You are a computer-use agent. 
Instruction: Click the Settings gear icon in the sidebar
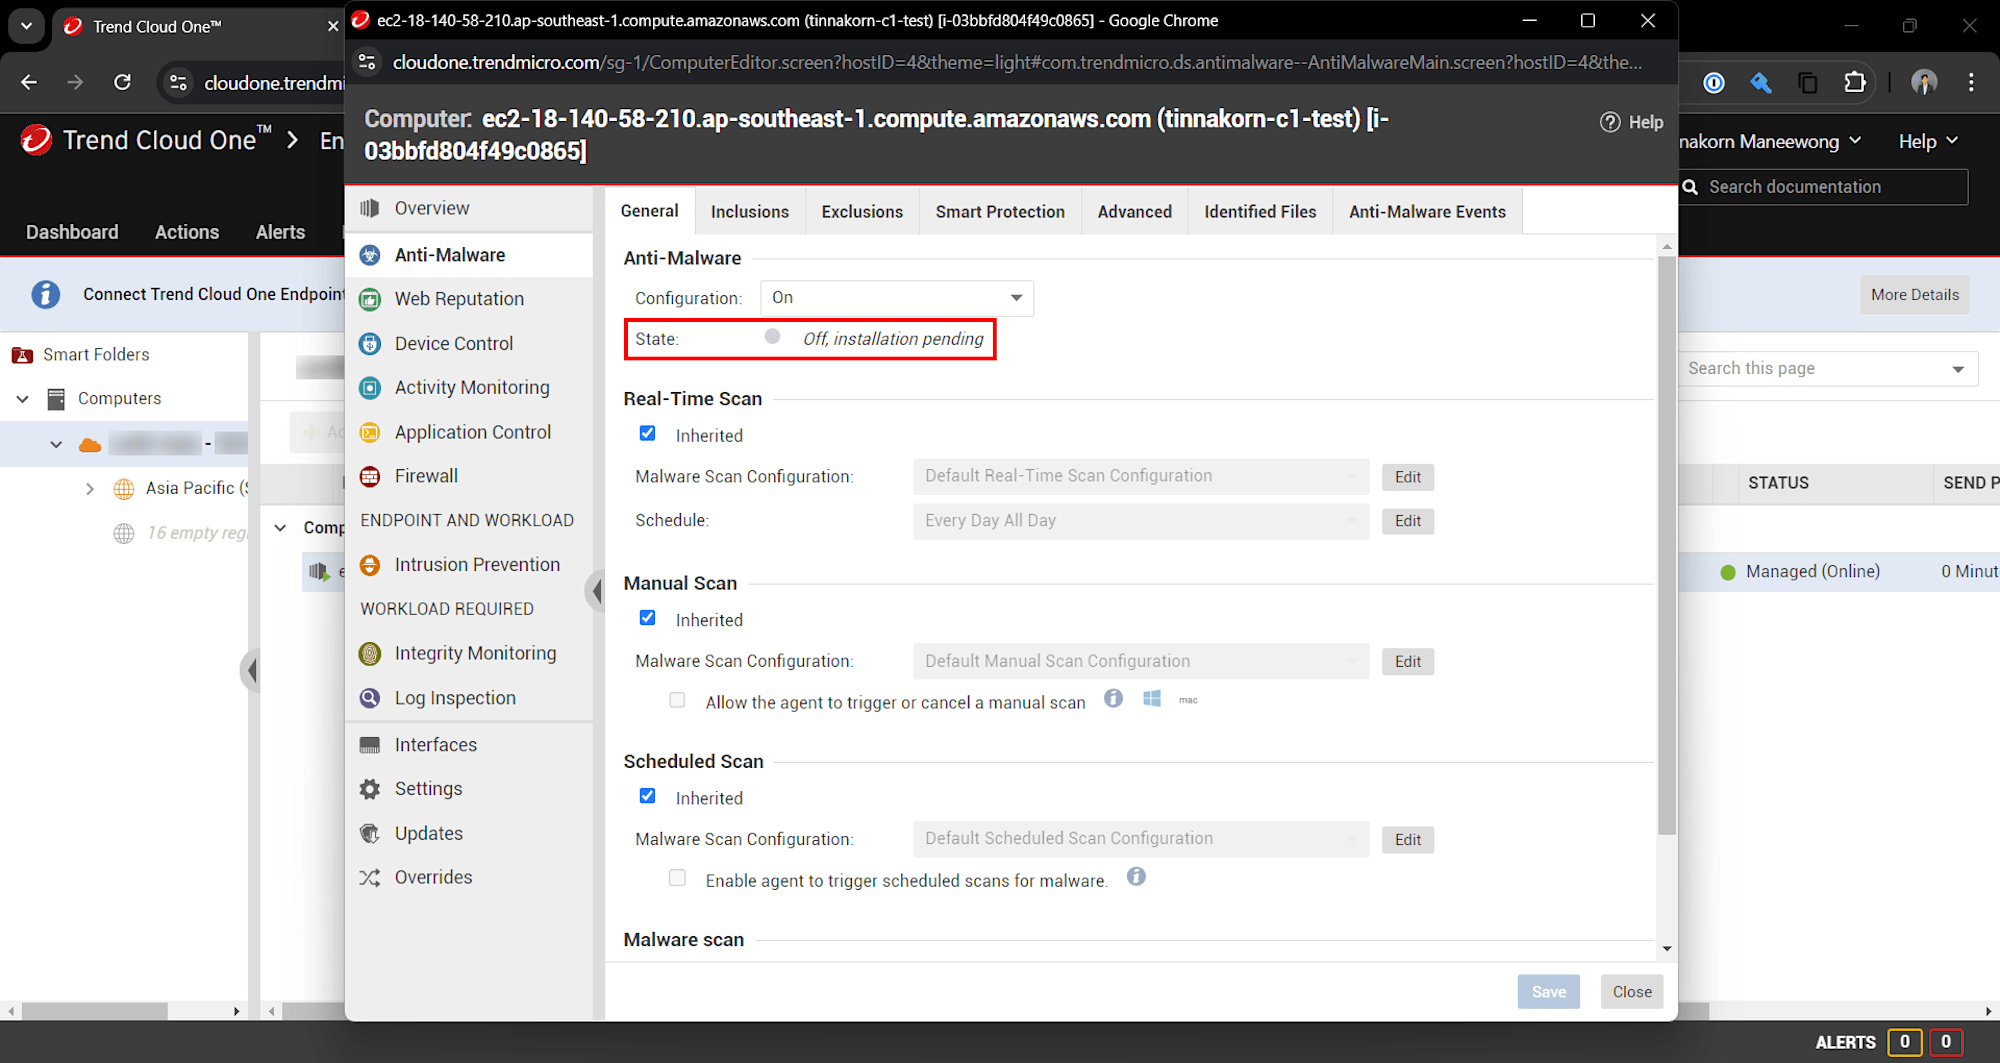point(370,789)
